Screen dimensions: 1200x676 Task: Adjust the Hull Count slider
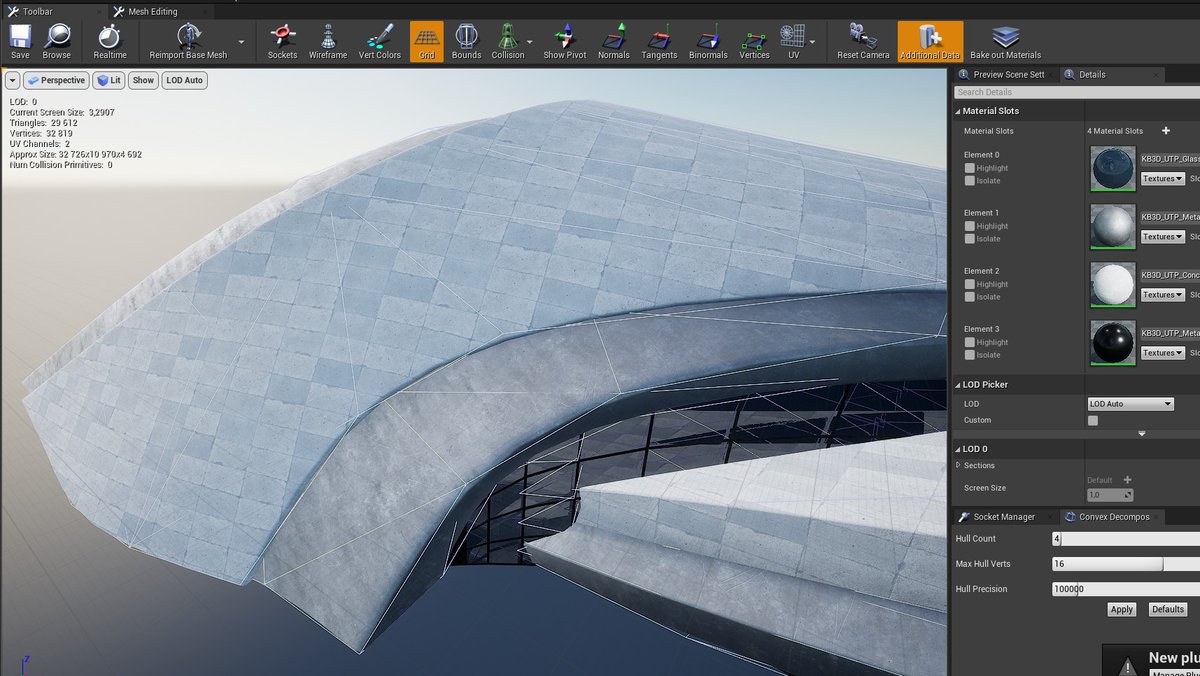pyautogui.click(x=1125, y=538)
